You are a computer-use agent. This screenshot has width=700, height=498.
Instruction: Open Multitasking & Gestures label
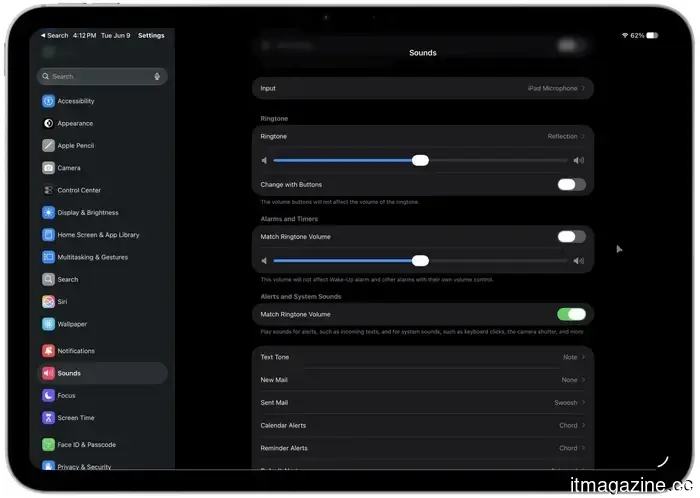tap(92, 257)
